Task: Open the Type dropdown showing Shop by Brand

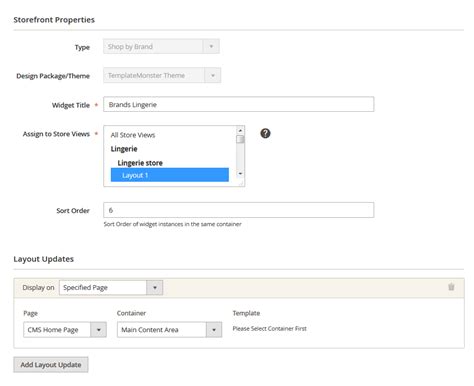Action: (161, 47)
